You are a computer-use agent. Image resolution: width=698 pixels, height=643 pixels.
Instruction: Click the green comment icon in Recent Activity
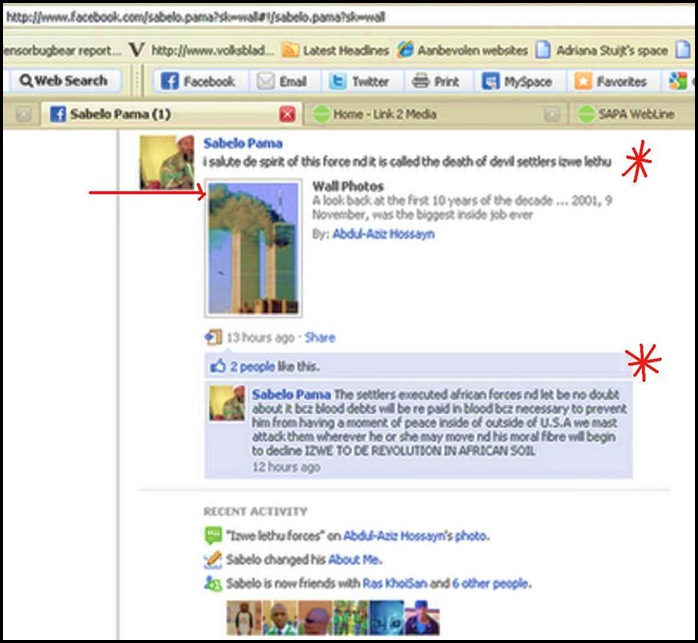click(213, 535)
